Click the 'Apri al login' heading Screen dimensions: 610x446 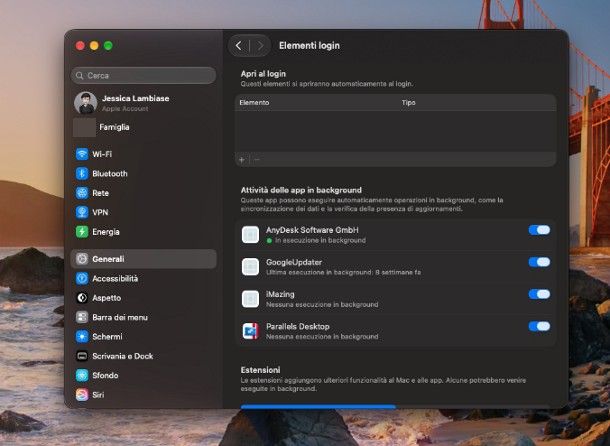[263, 74]
